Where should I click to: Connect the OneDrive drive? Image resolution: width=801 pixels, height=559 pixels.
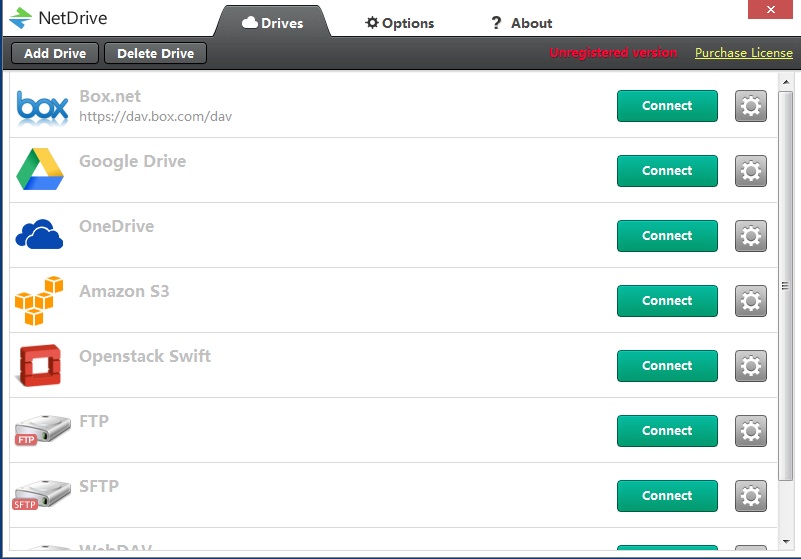(667, 236)
